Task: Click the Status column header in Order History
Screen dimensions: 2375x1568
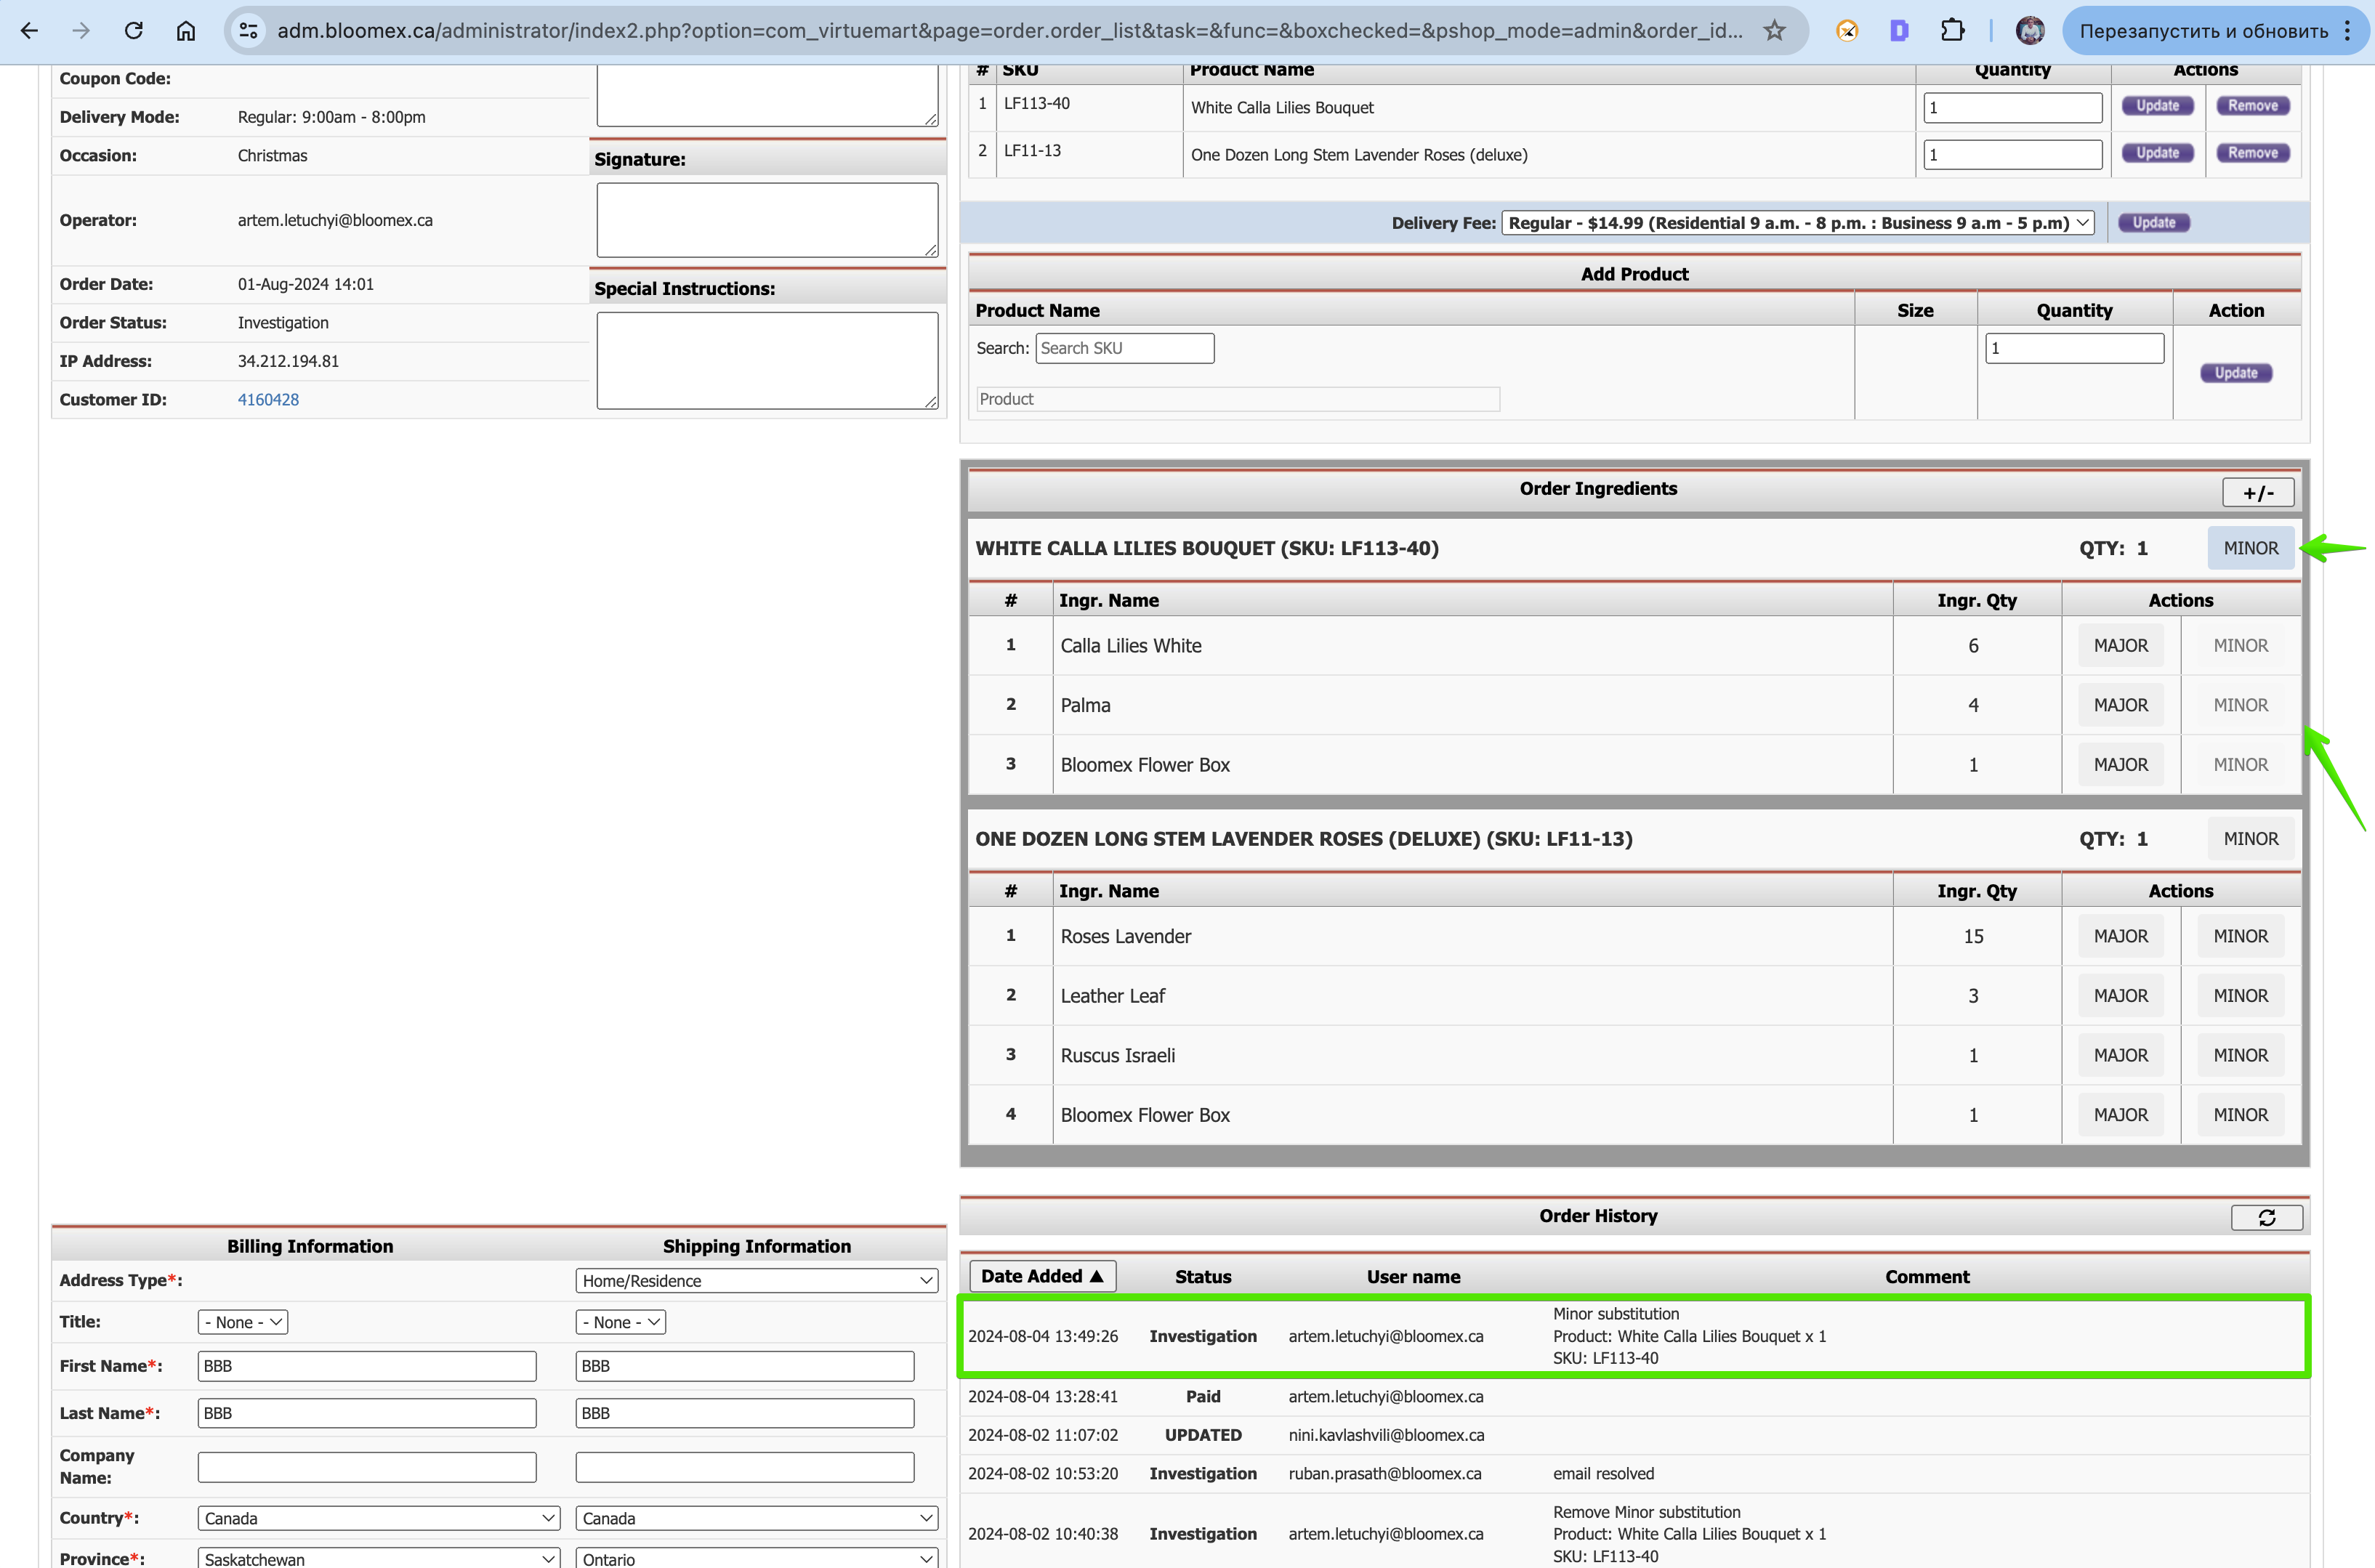Action: pyautogui.click(x=1203, y=1277)
